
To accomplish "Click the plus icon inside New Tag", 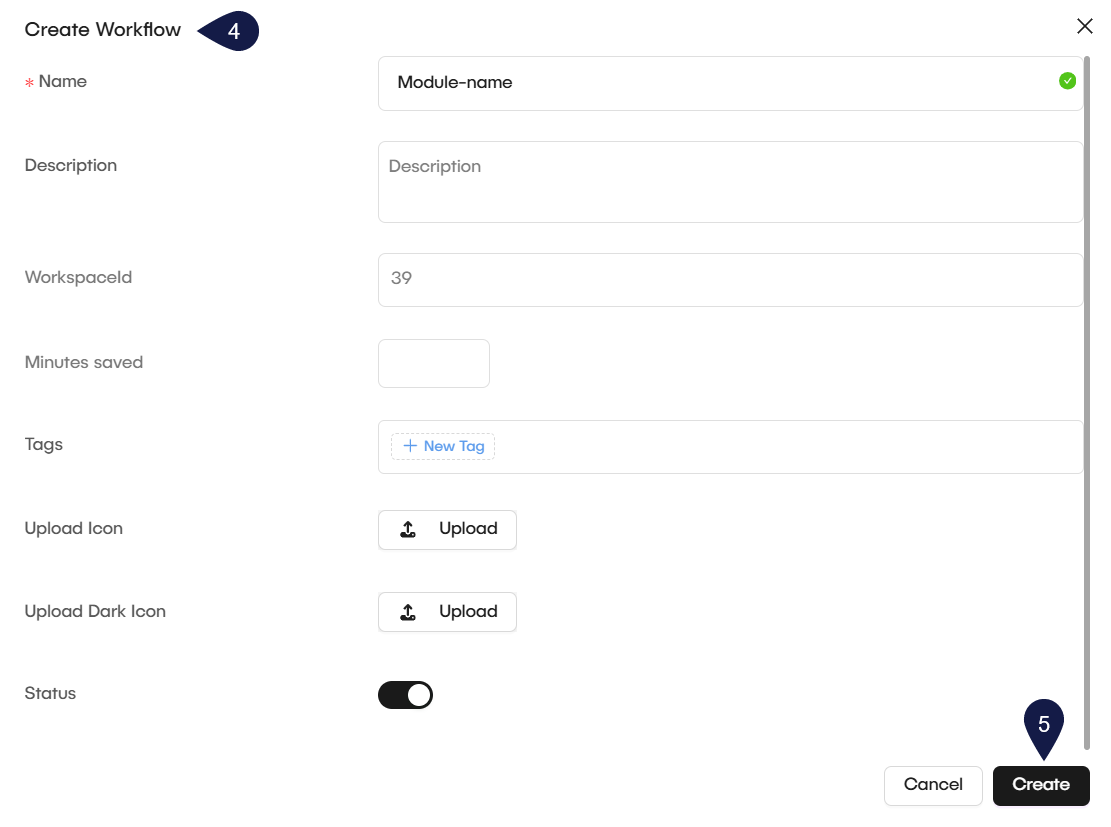I will [x=411, y=446].
